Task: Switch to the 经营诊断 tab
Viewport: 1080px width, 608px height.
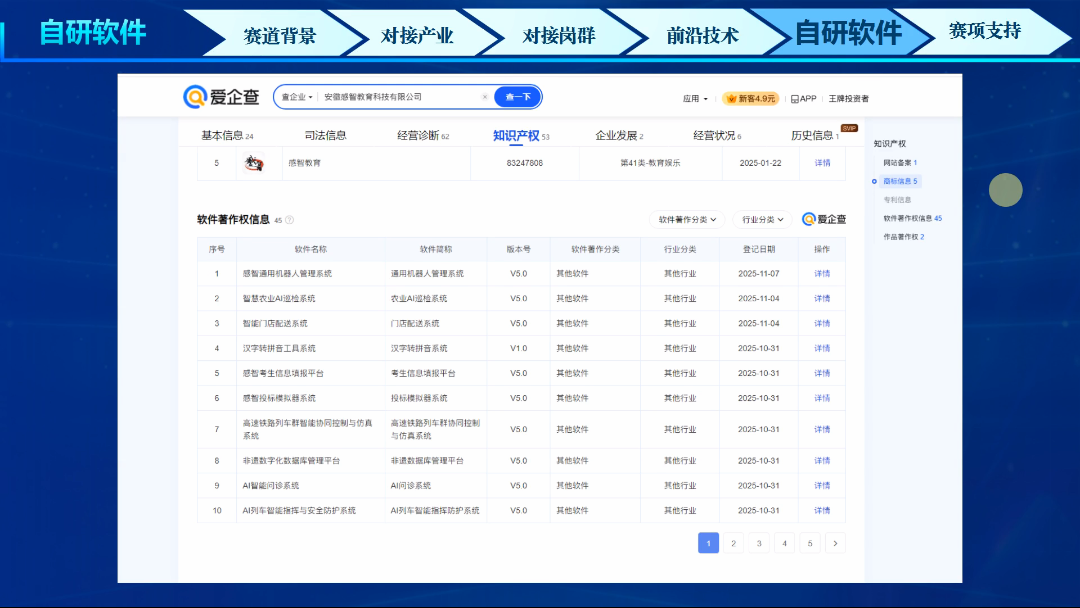Action: 422,135
